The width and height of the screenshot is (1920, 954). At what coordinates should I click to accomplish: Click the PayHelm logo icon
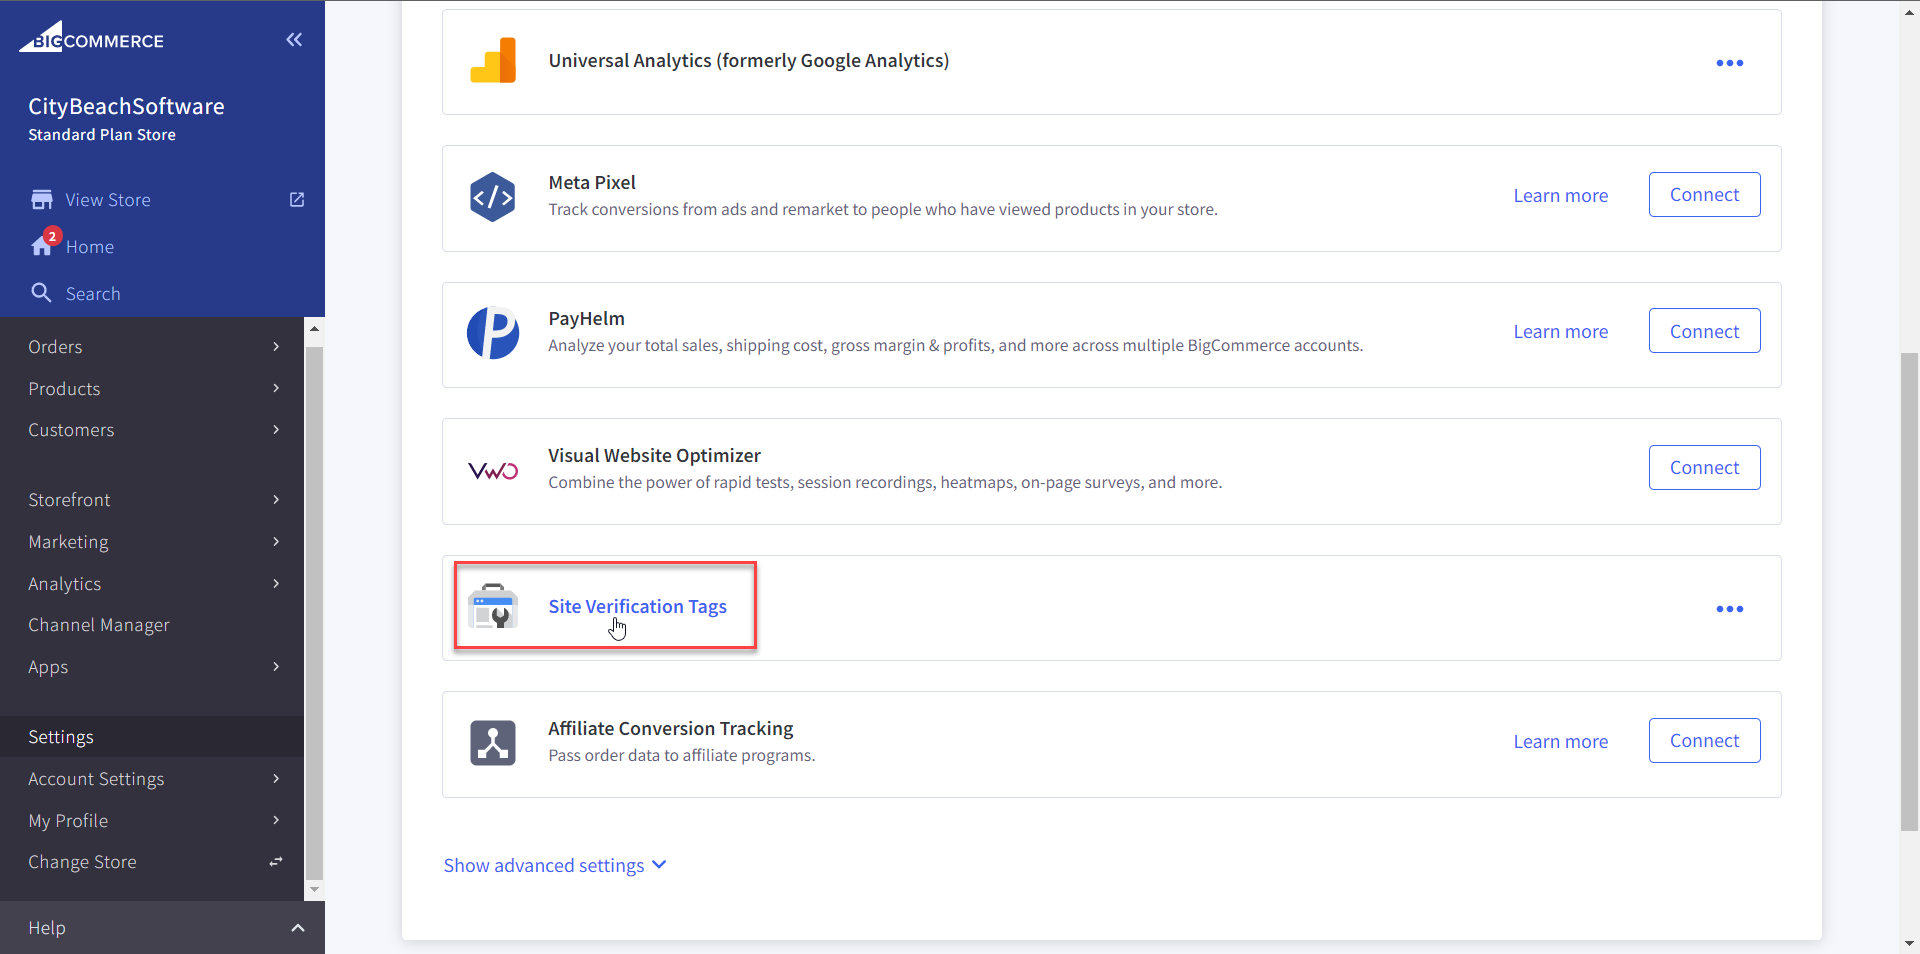click(x=493, y=333)
